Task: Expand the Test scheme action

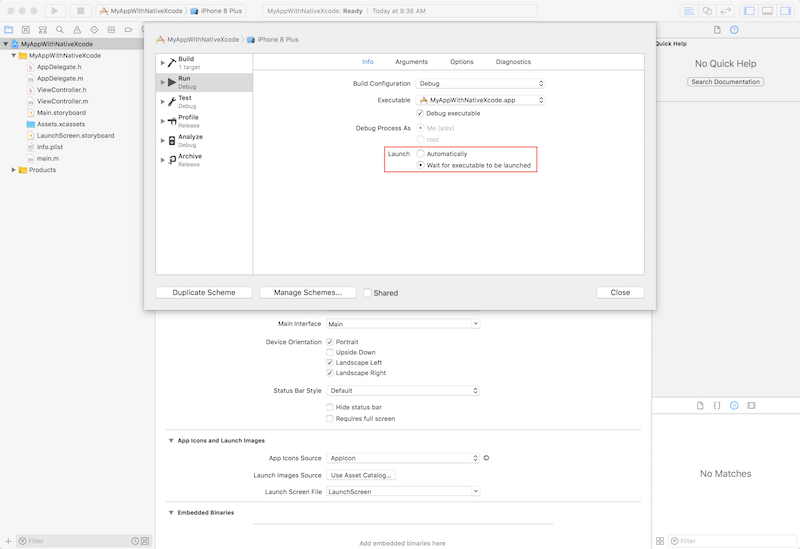Action: pyautogui.click(x=163, y=102)
